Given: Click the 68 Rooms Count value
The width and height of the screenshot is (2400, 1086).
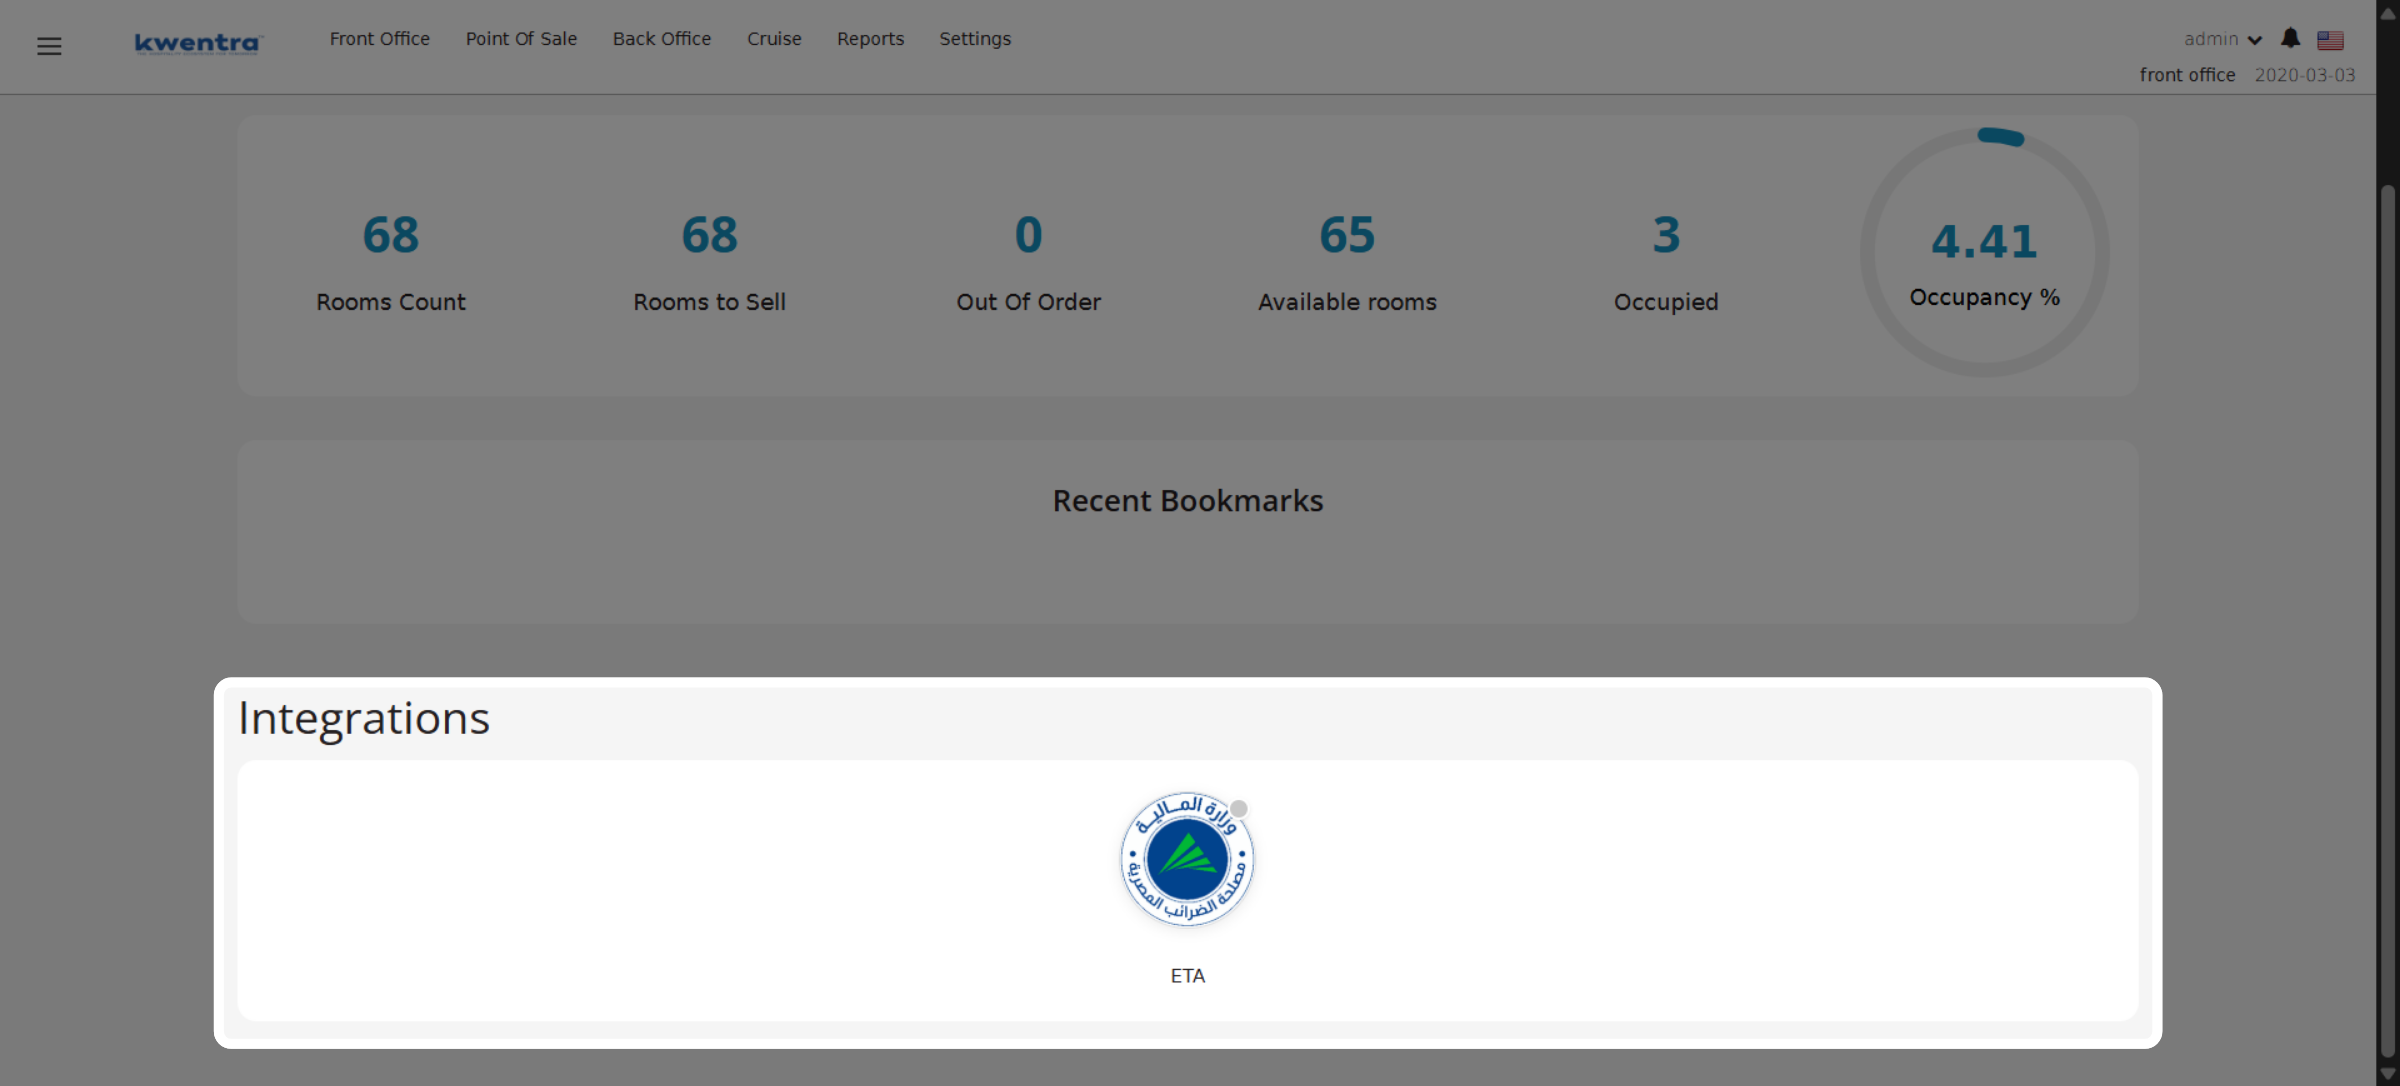Looking at the screenshot, I should 390,235.
